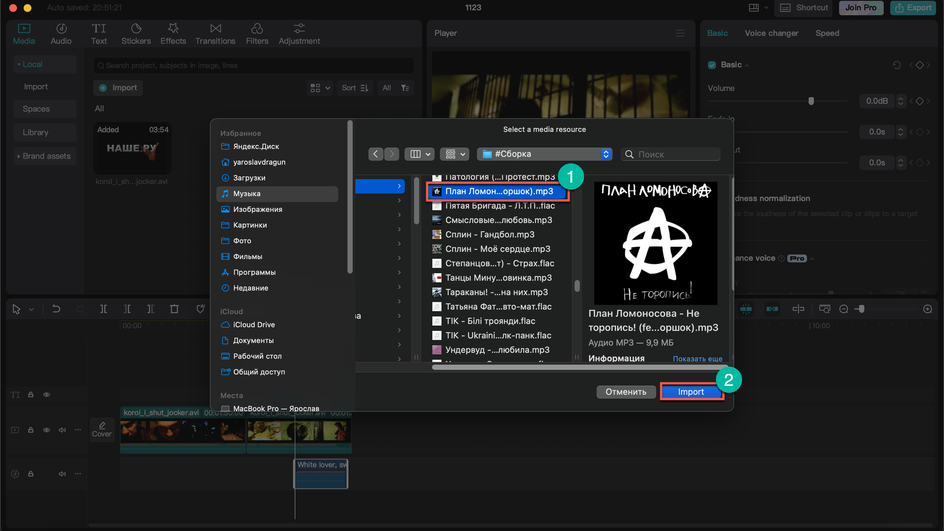Click the Cover edit icon on video track
This screenshot has width=944, height=531.
click(x=102, y=429)
